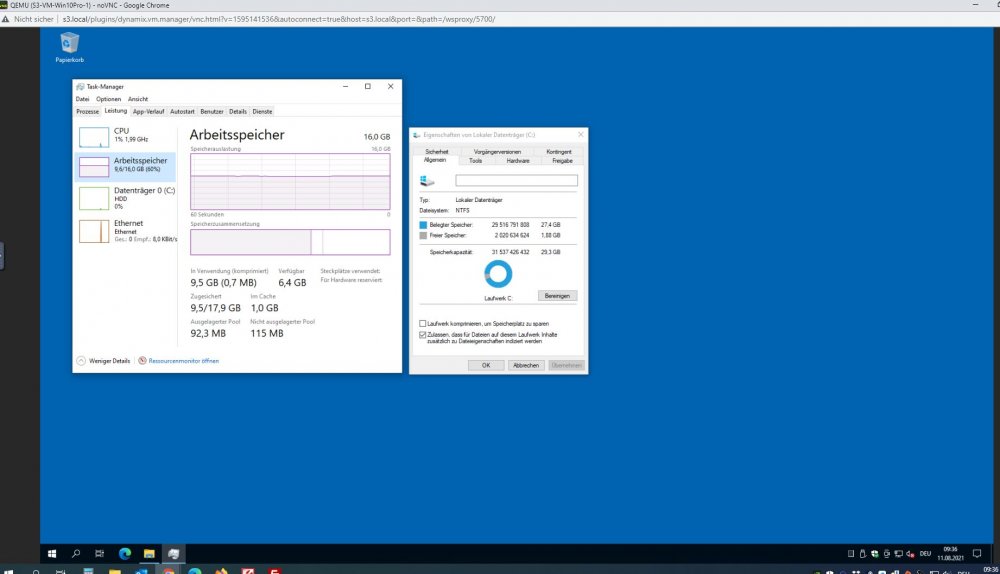The image size is (1000, 574).
Task: Collapse via Weniger Details arrow
Action: (81, 361)
